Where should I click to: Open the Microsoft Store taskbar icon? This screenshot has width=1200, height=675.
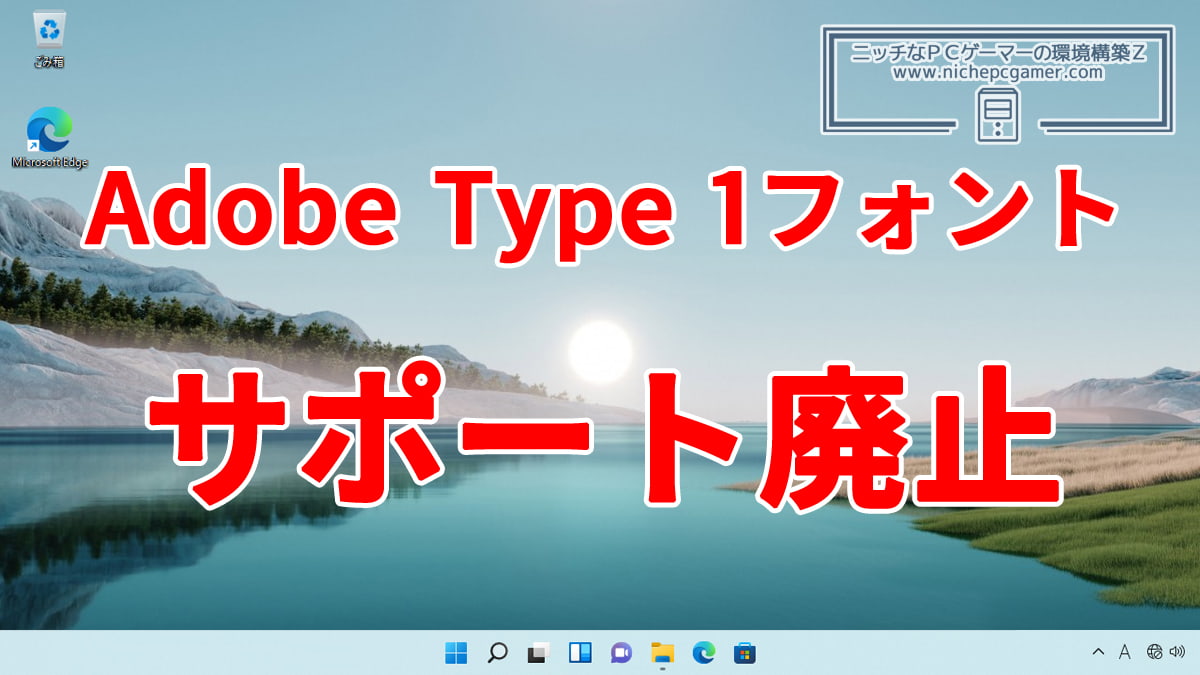click(744, 653)
